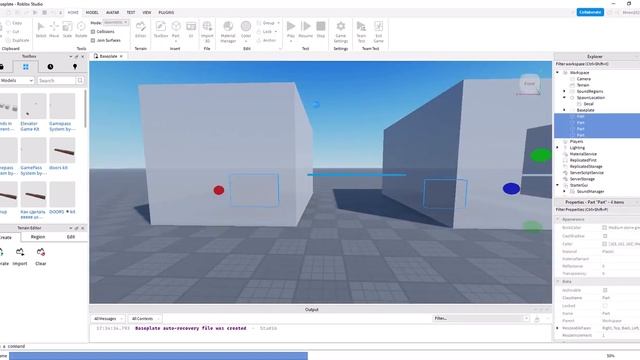Insert a new Part

click(x=176, y=30)
